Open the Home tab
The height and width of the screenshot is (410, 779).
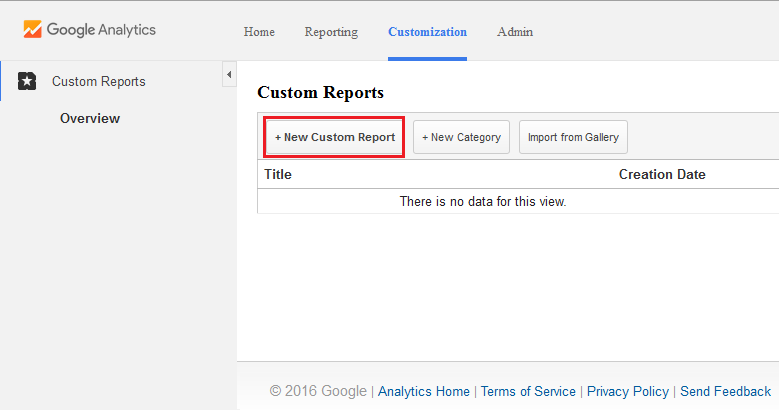[x=259, y=32]
